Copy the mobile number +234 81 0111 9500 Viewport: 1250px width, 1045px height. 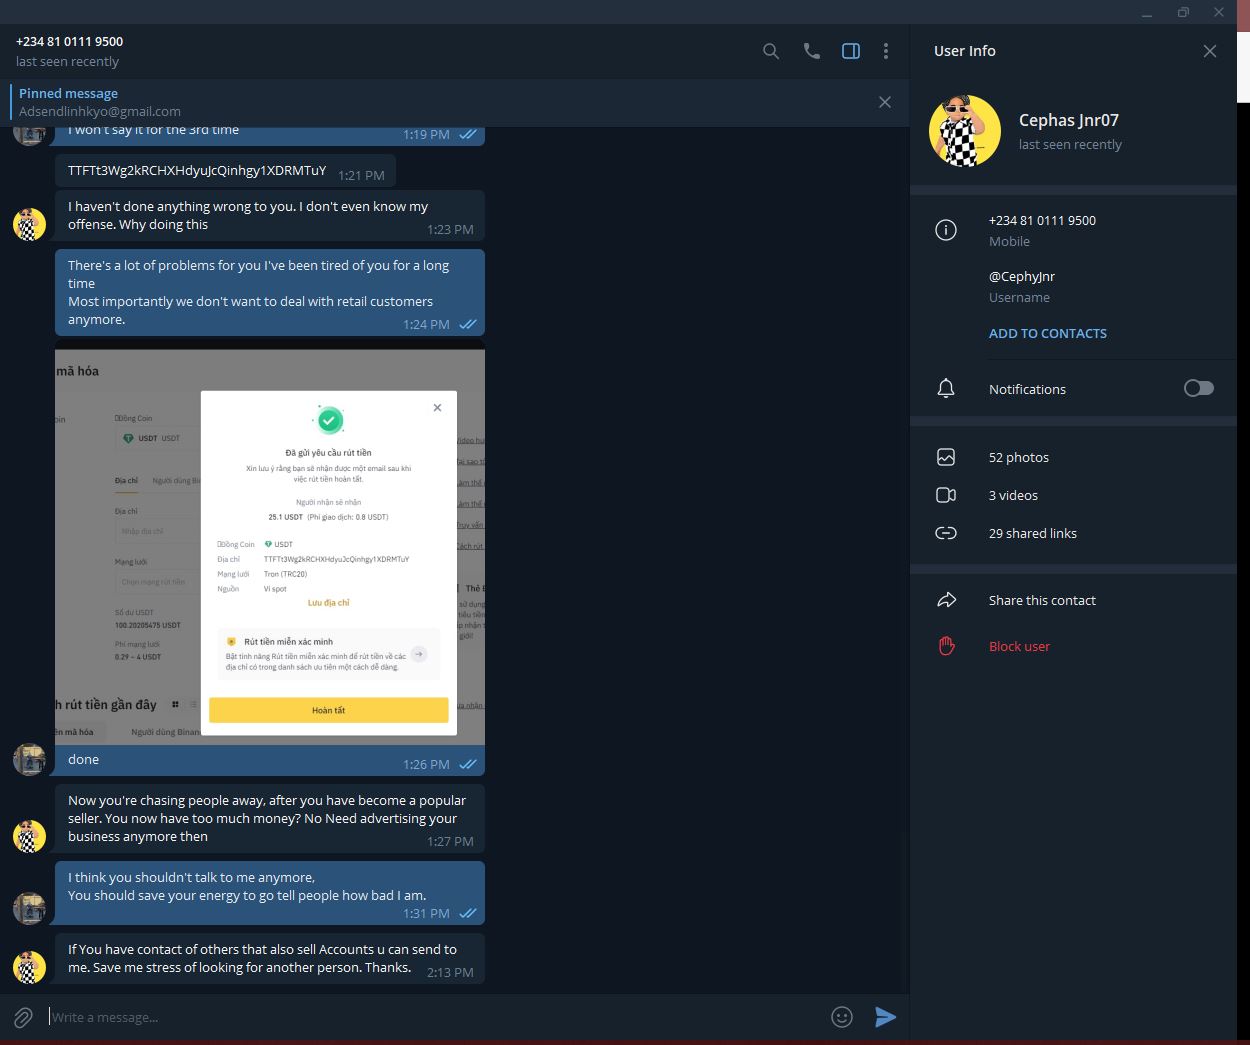1042,220
